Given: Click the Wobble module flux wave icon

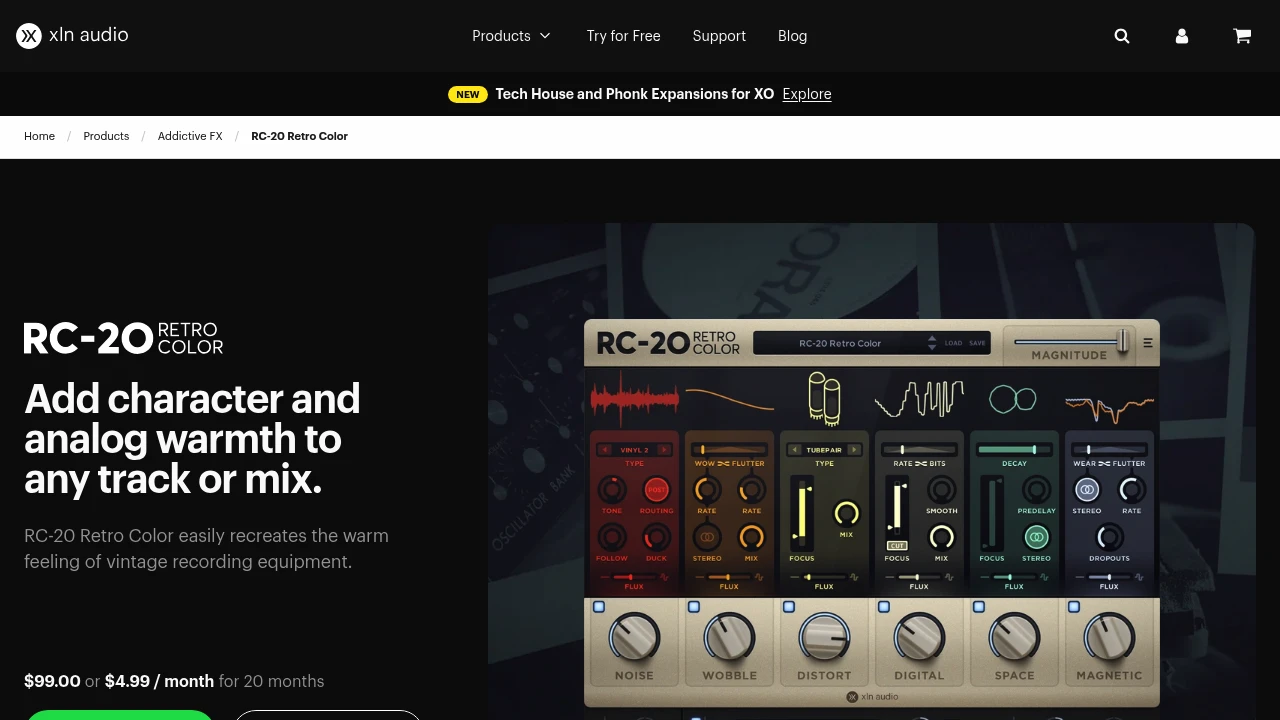Looking at the screenshot, I should [x=759, y=577].
